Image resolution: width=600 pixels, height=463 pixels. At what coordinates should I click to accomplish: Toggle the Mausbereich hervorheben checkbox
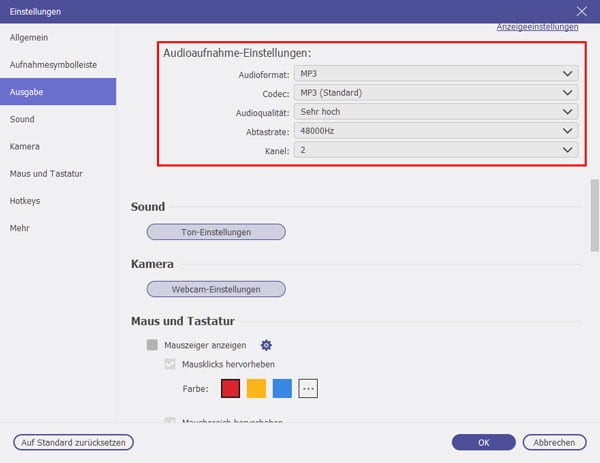coord(170,422)
